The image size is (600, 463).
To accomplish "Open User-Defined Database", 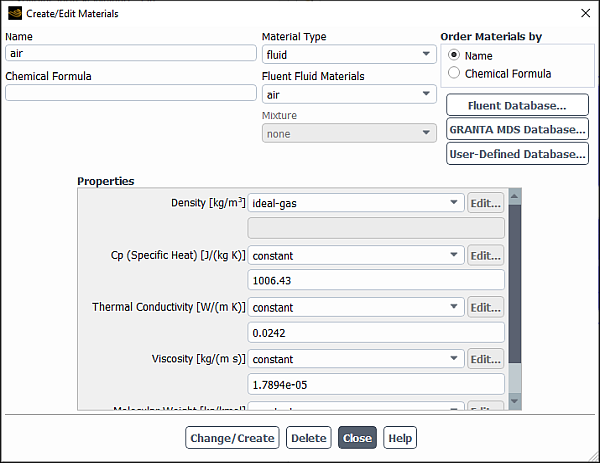I will (x=517, y=154).
